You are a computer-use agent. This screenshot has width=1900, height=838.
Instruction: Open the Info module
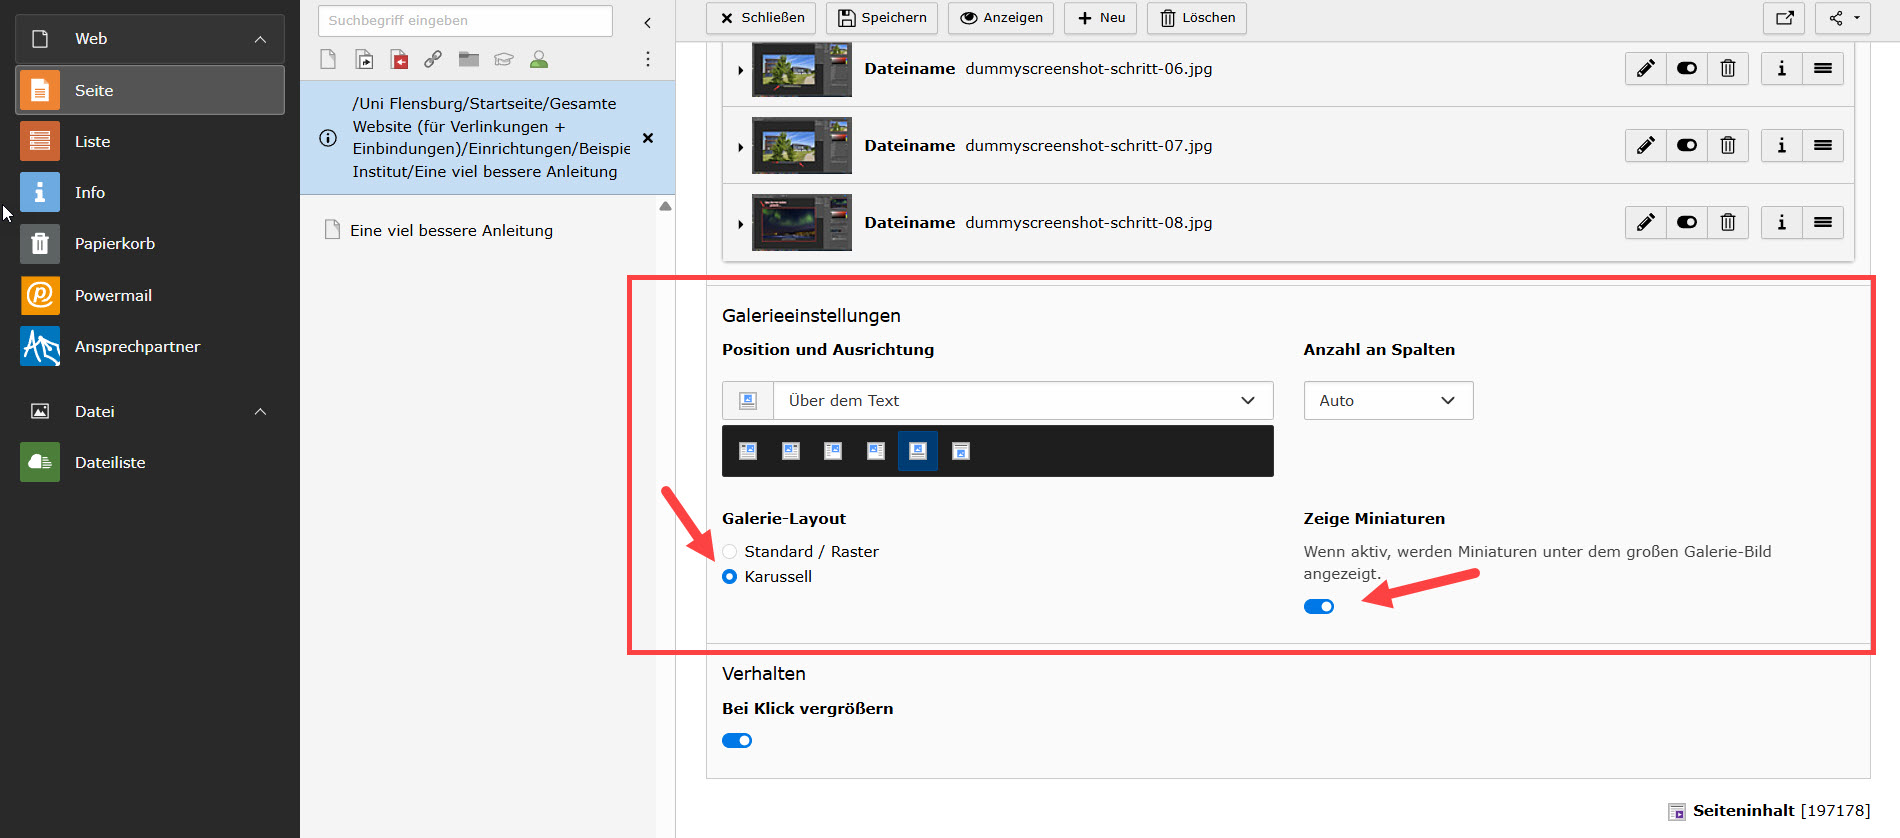(89, 193)
